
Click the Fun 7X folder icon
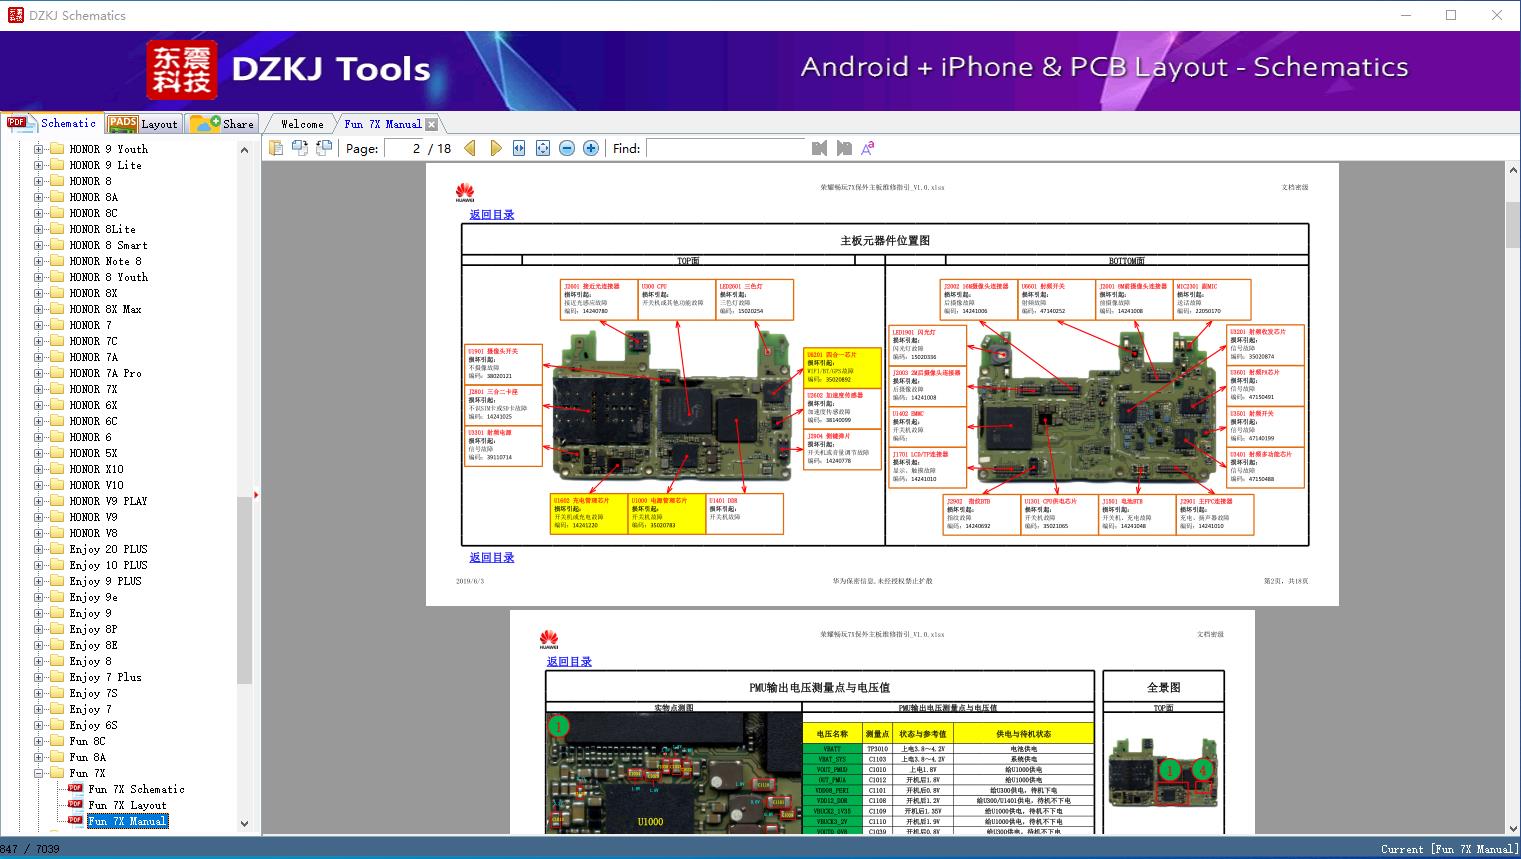(x=57, y=773)
